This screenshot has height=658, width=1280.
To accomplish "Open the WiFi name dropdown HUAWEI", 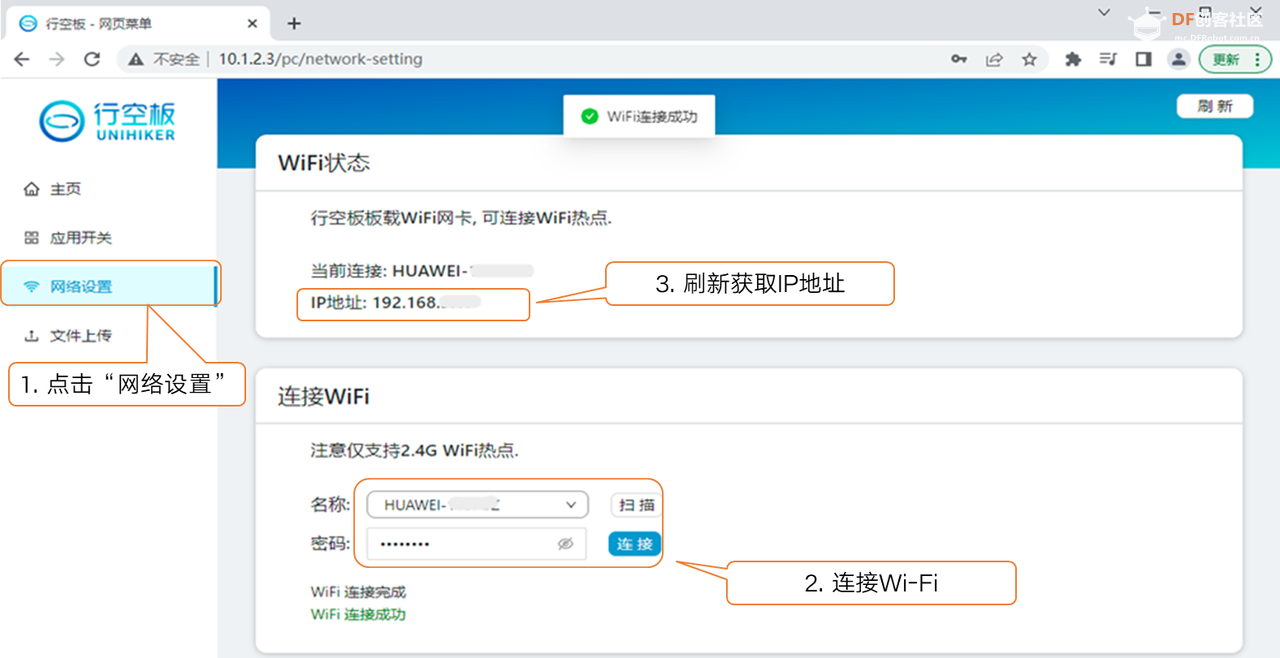I will pos(476,505).
